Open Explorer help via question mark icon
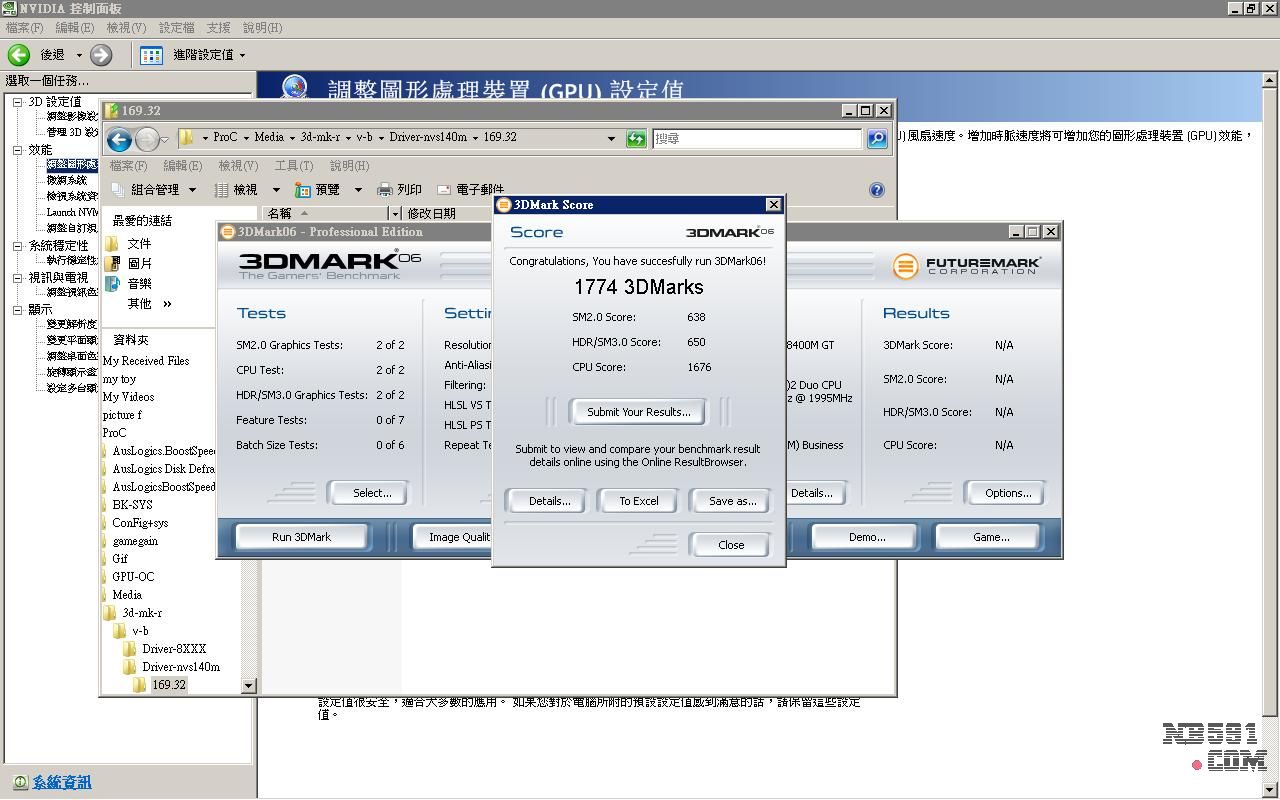Viewport: 1280px width, 800px height. (877, 190)
